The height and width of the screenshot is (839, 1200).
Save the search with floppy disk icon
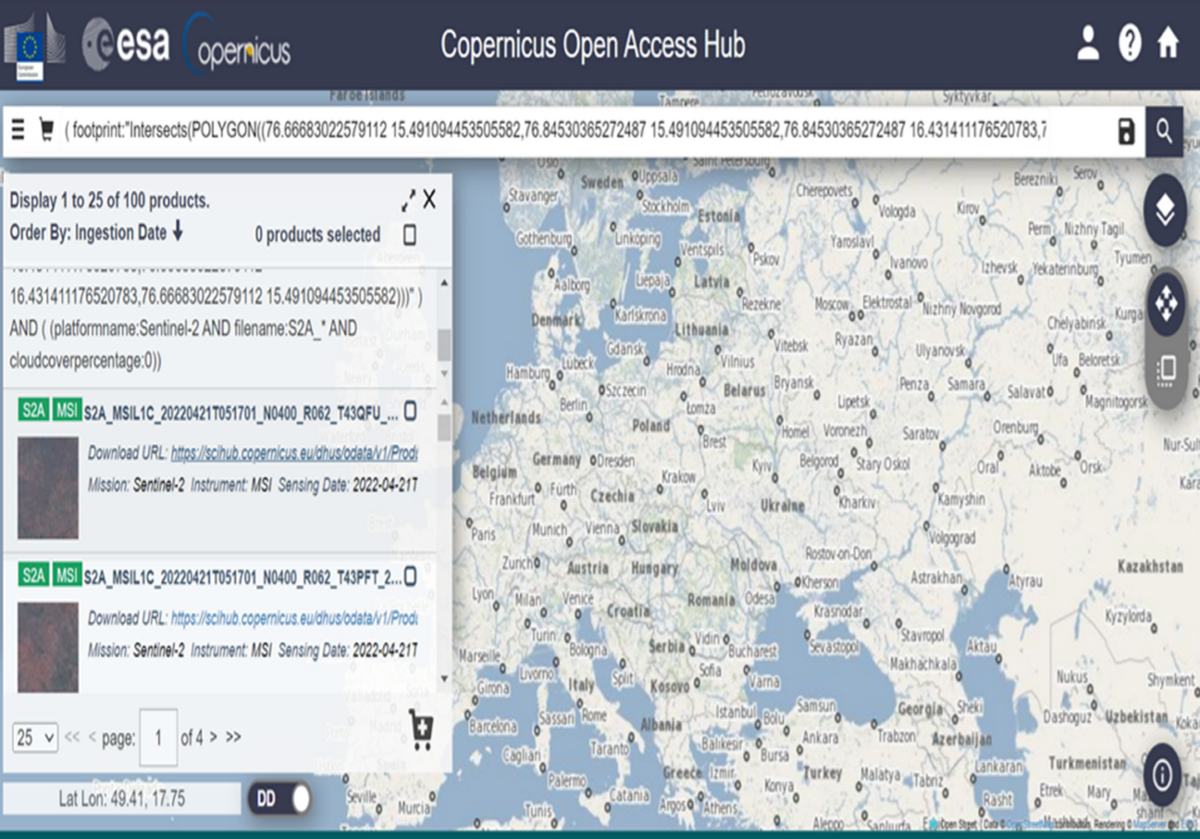coord(1126,131)
